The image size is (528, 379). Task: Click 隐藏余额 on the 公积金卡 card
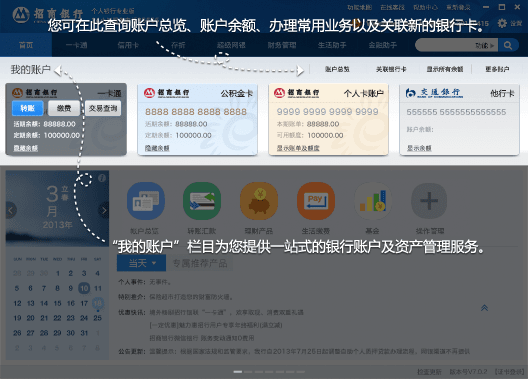pyautogui.click(x=157, y=148)
